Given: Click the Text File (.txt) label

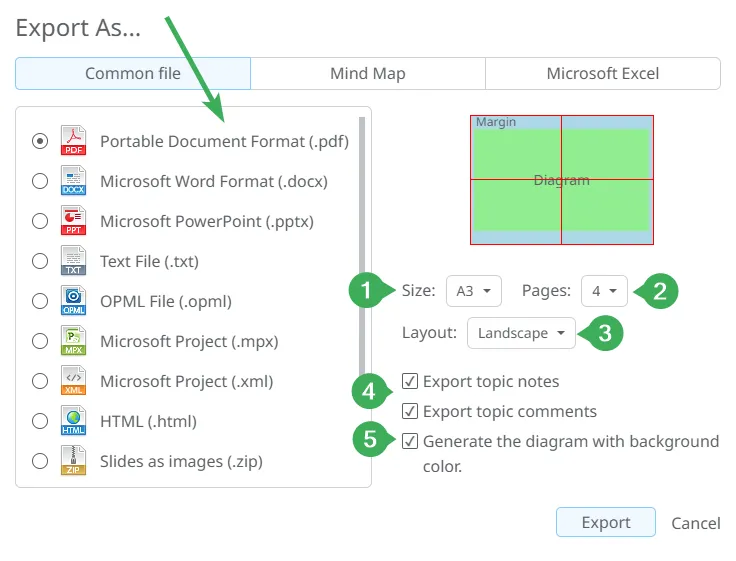Looking at the screenshot, I should pos(149,261).
